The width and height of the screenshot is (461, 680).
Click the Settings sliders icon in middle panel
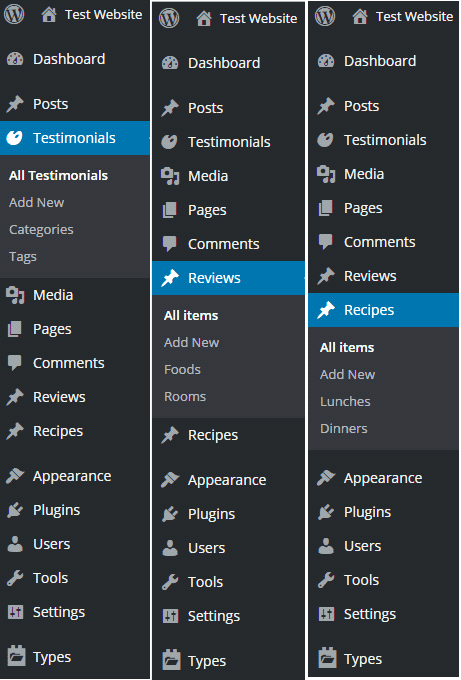(x=170, y=616)
